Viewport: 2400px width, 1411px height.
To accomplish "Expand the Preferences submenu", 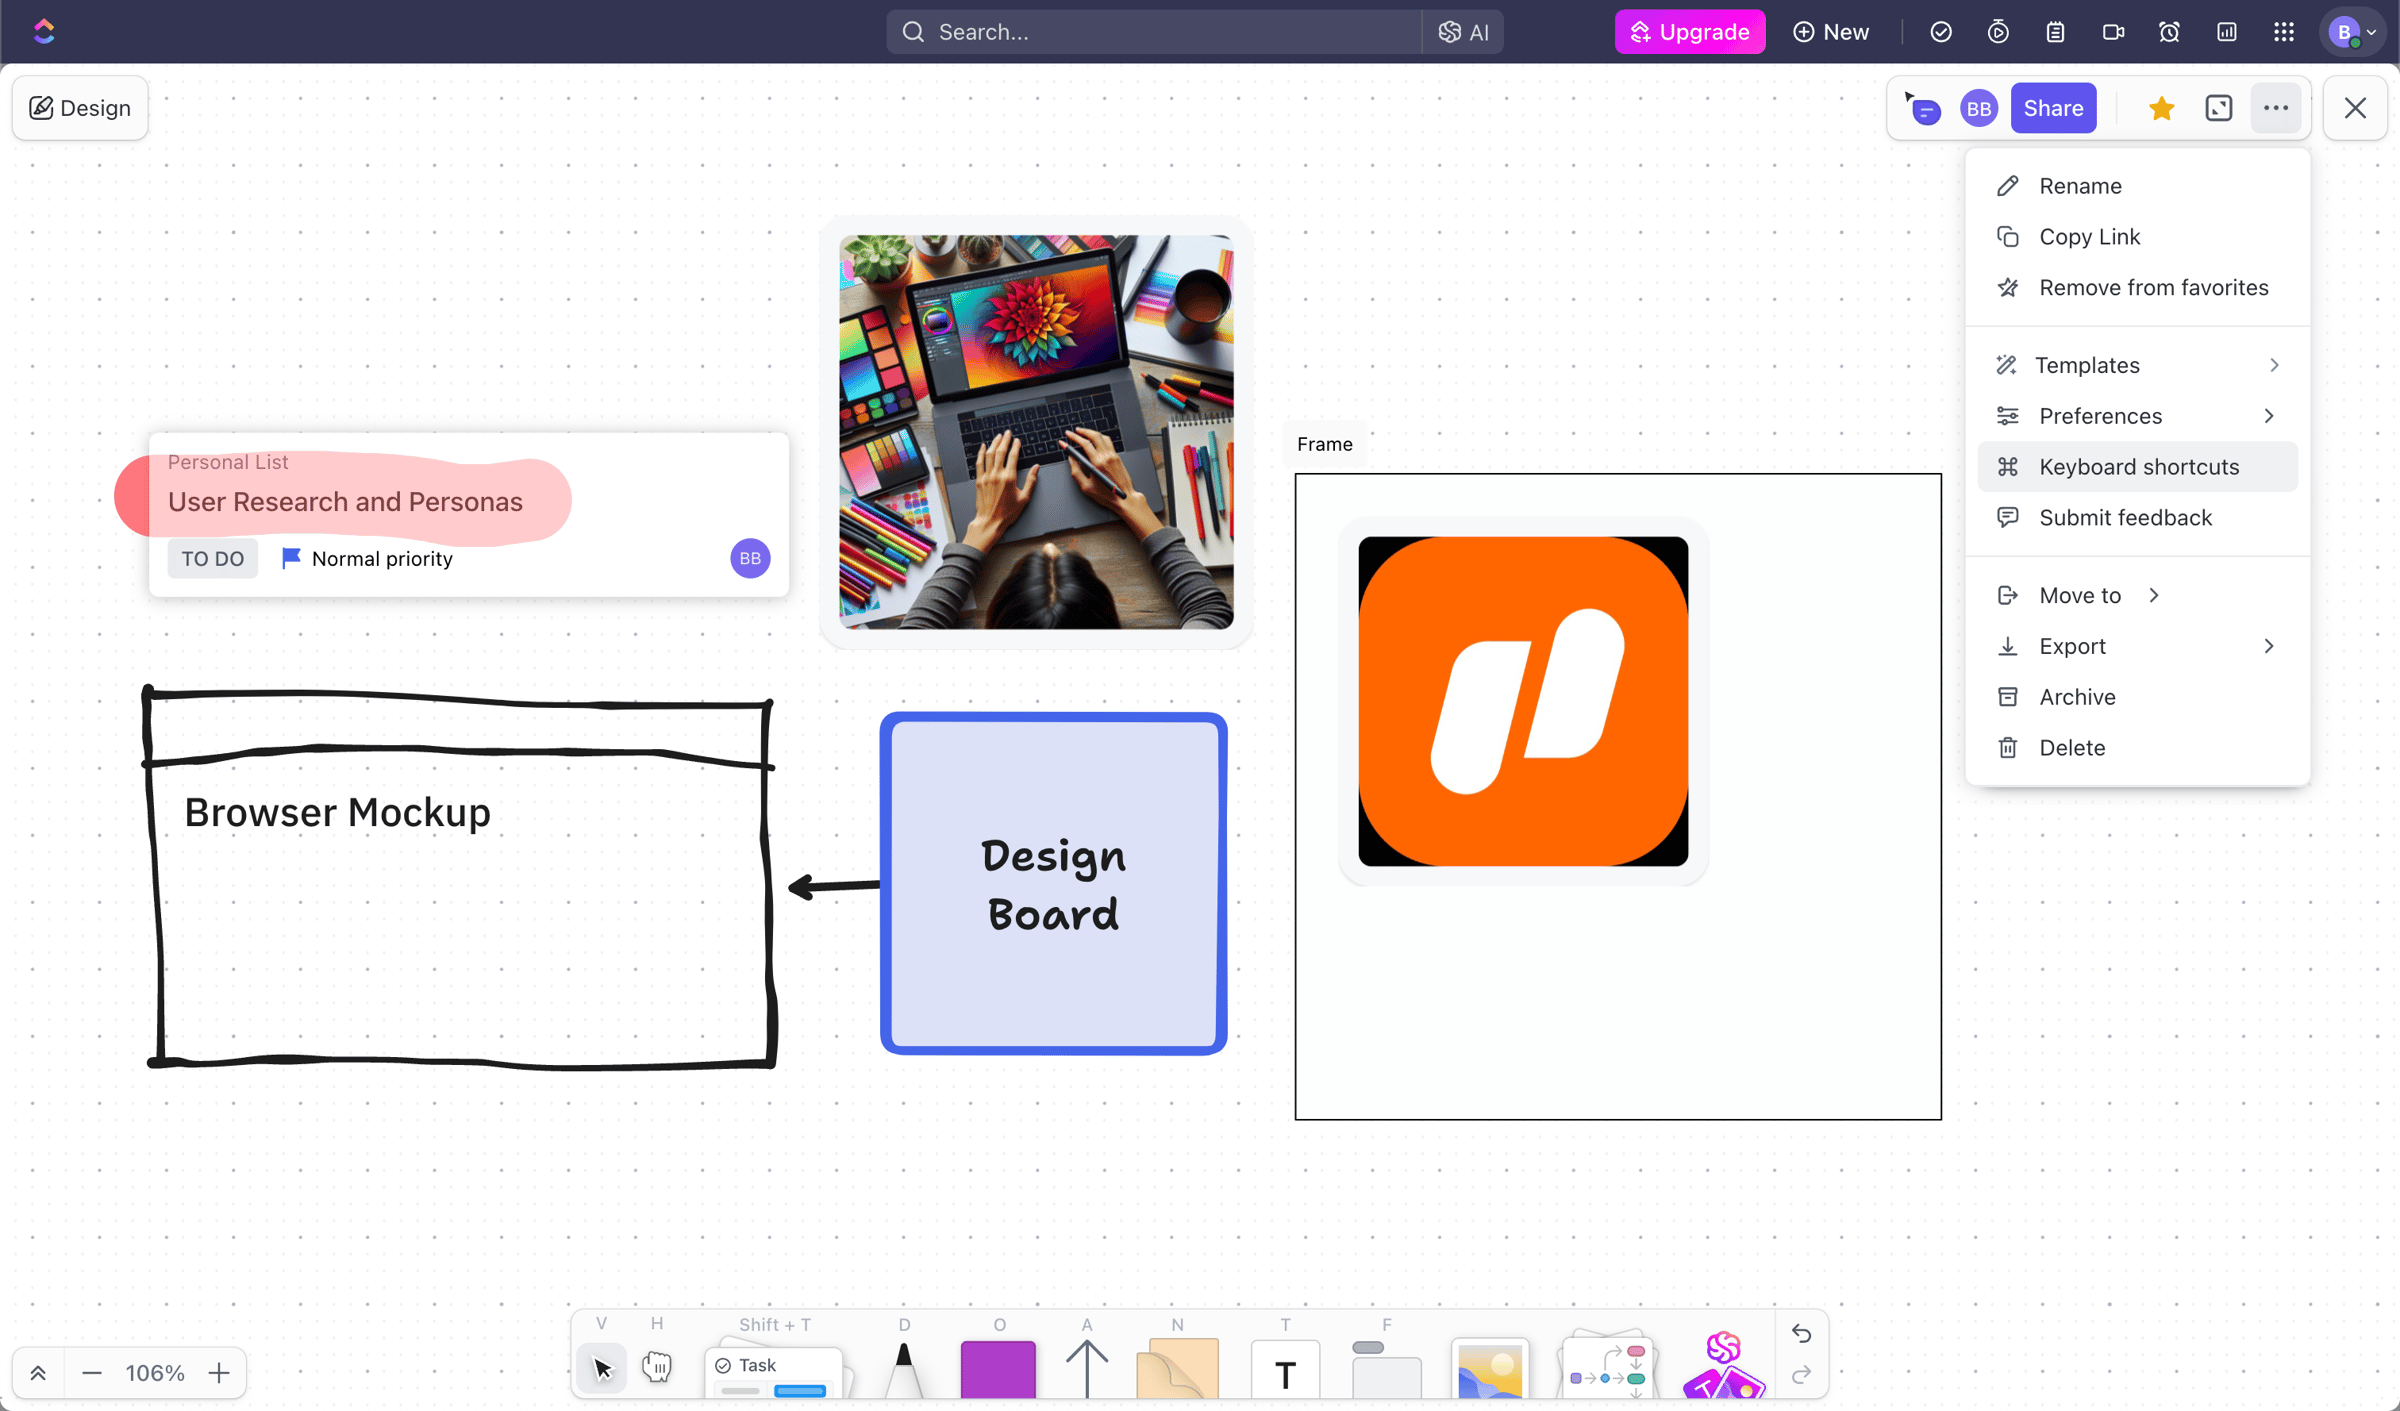I will [x=2137, y=416].
